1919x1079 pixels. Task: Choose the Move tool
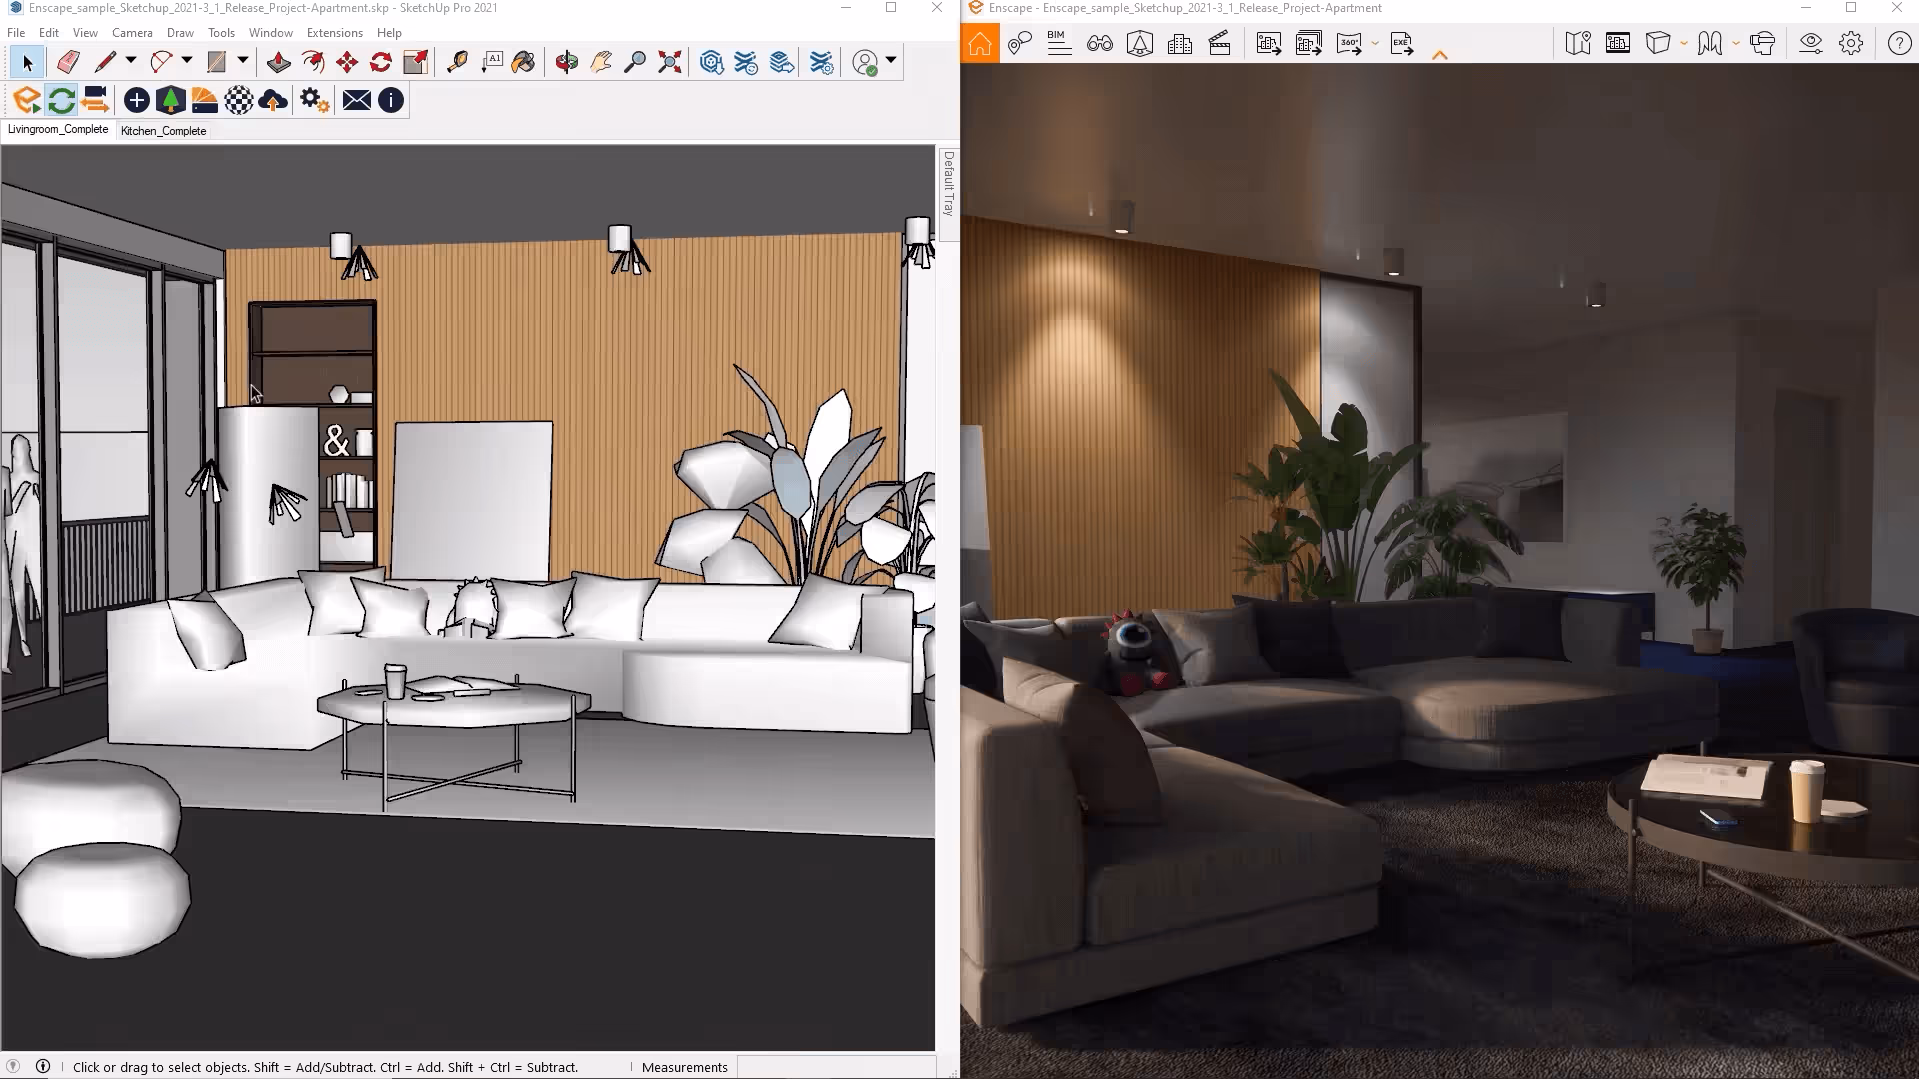[x=347, y=62]
